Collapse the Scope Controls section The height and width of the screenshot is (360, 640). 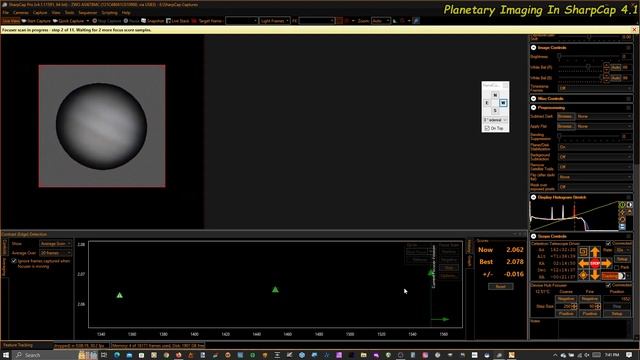coord(533,236)
